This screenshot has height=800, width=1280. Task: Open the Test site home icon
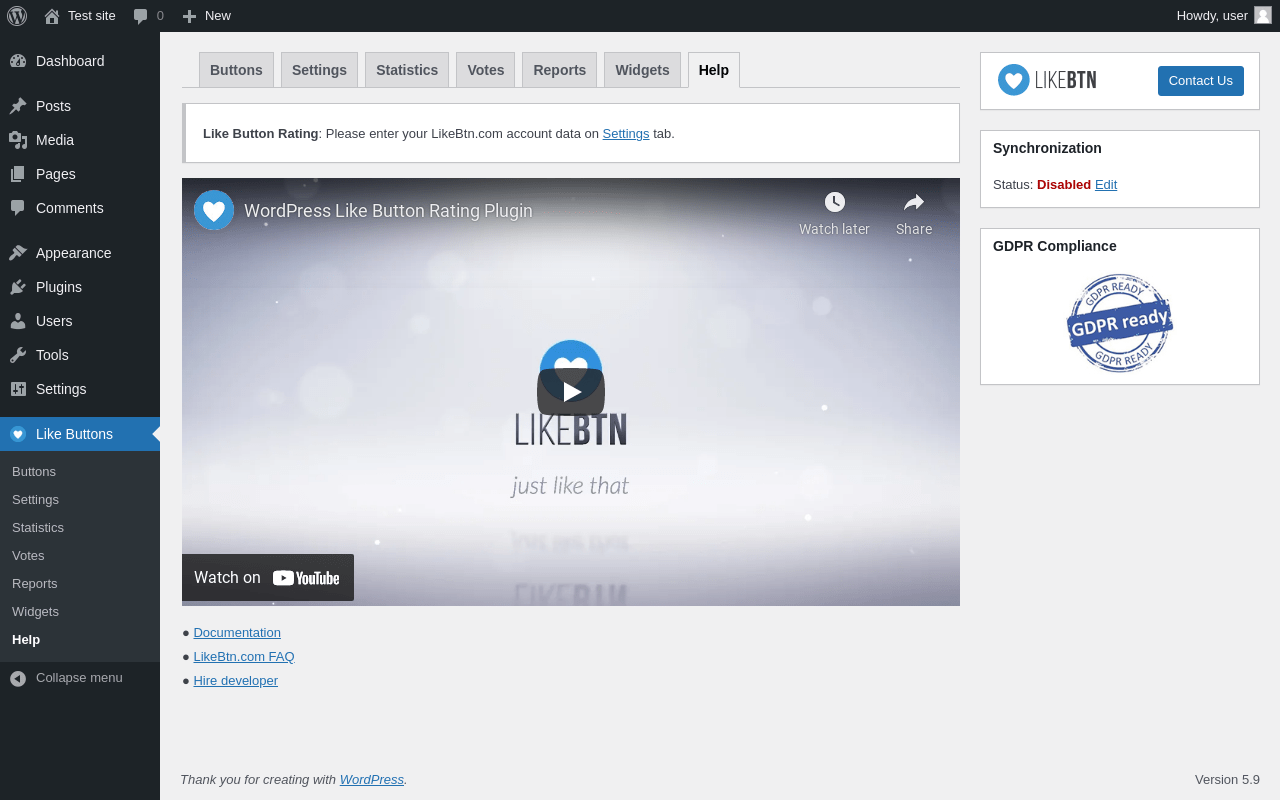pos(52,16)
